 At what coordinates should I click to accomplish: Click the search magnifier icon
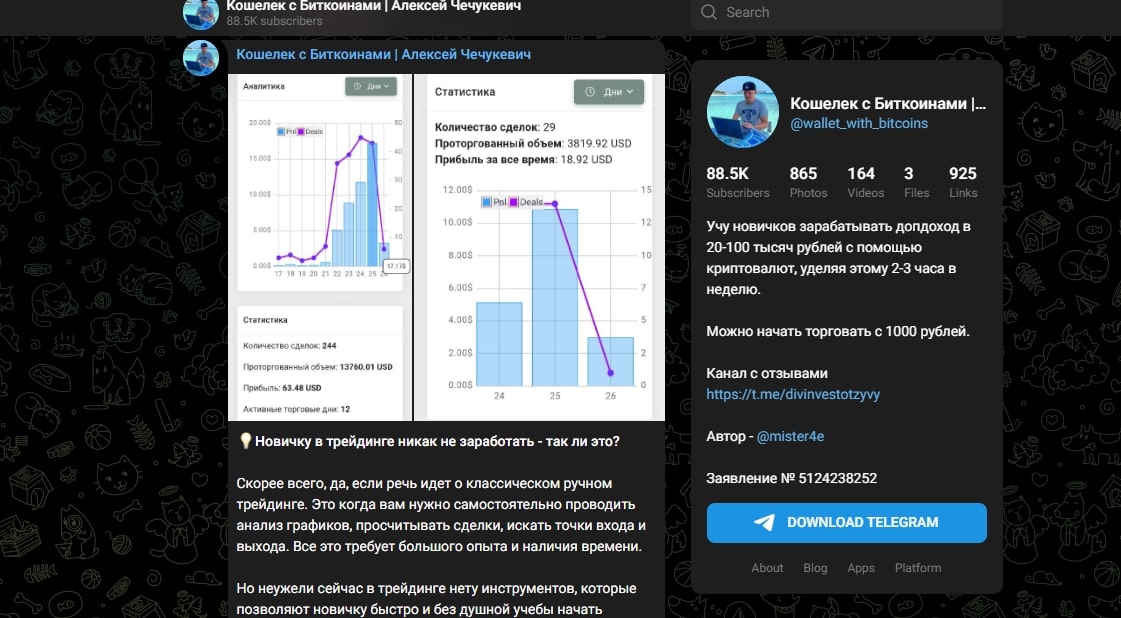point(708,12)
